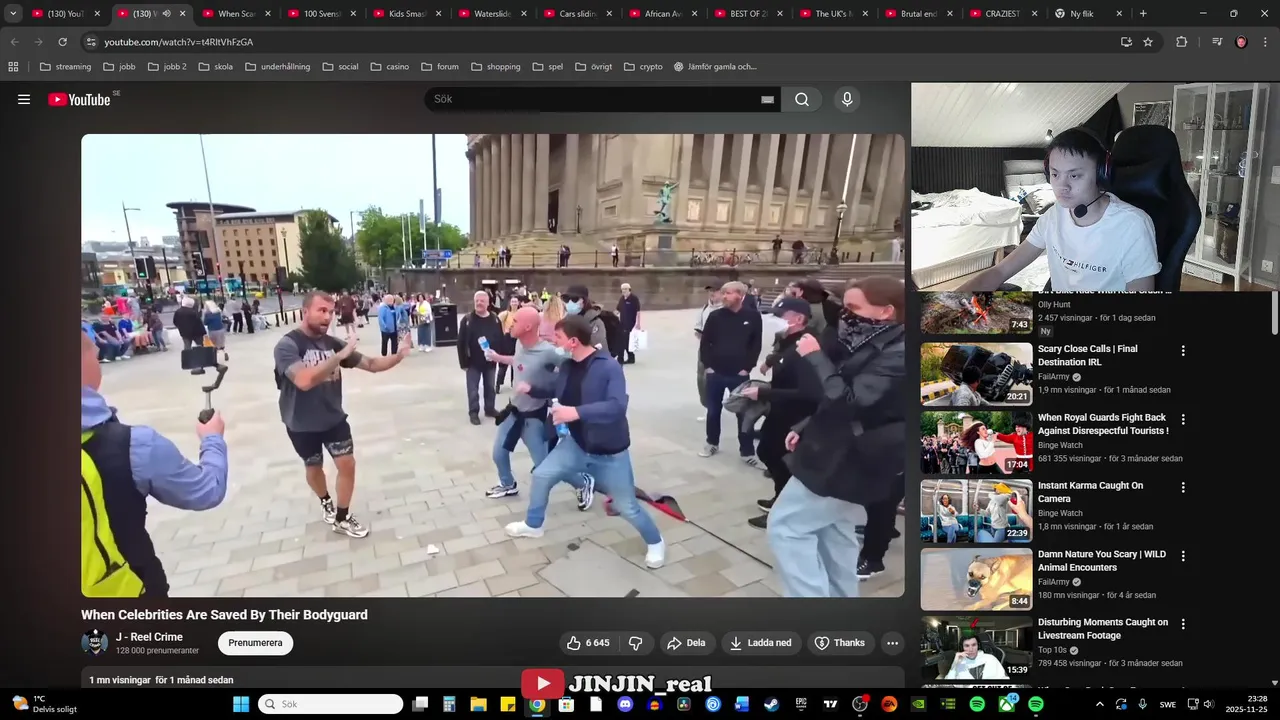Dislike the video with thumbs-down button
This screenshot has width=1280, height=720.
click(x=634, y=643)
